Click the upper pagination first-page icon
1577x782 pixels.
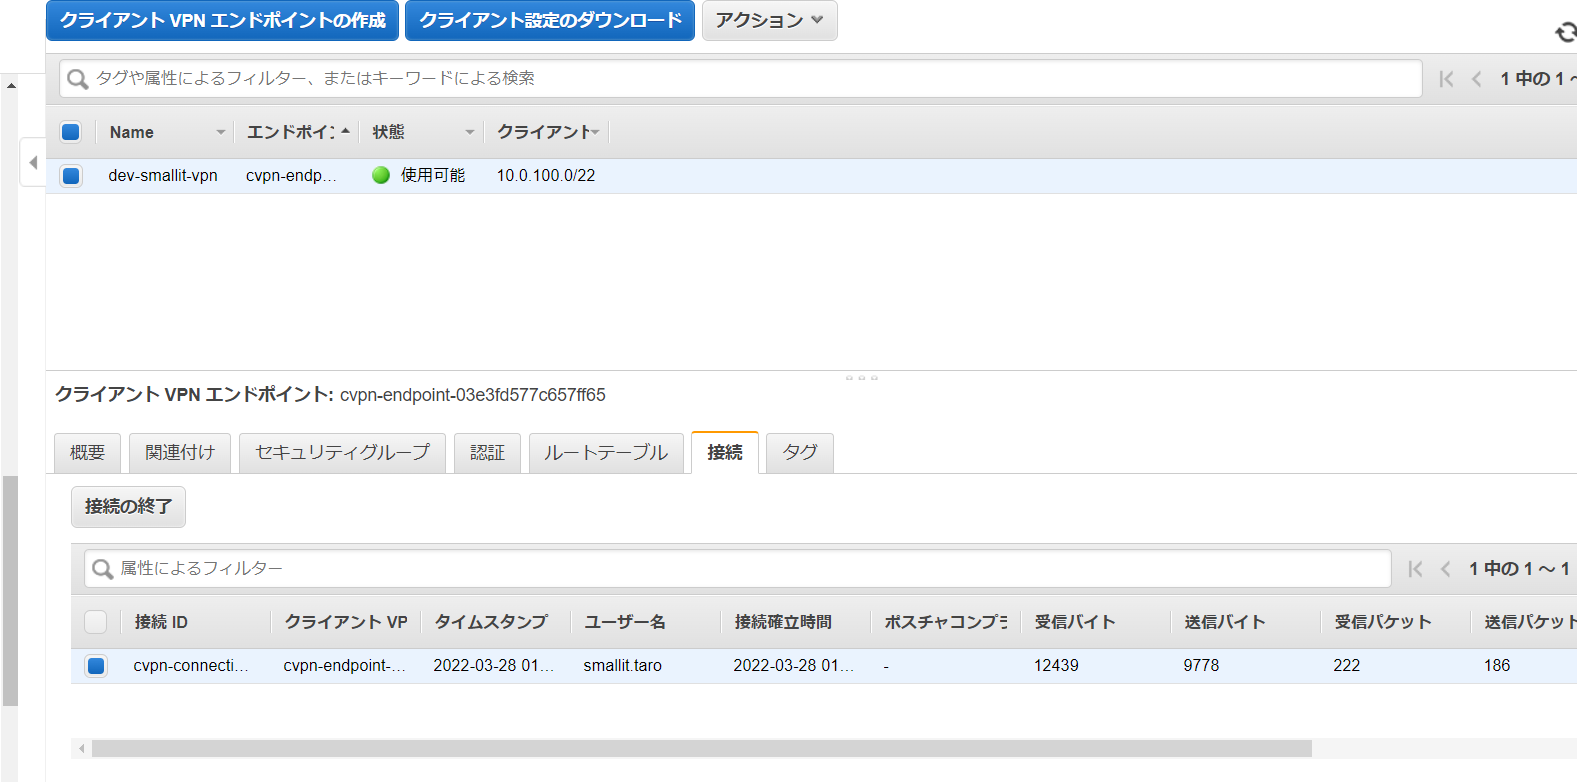click(x=1446, y=79)
